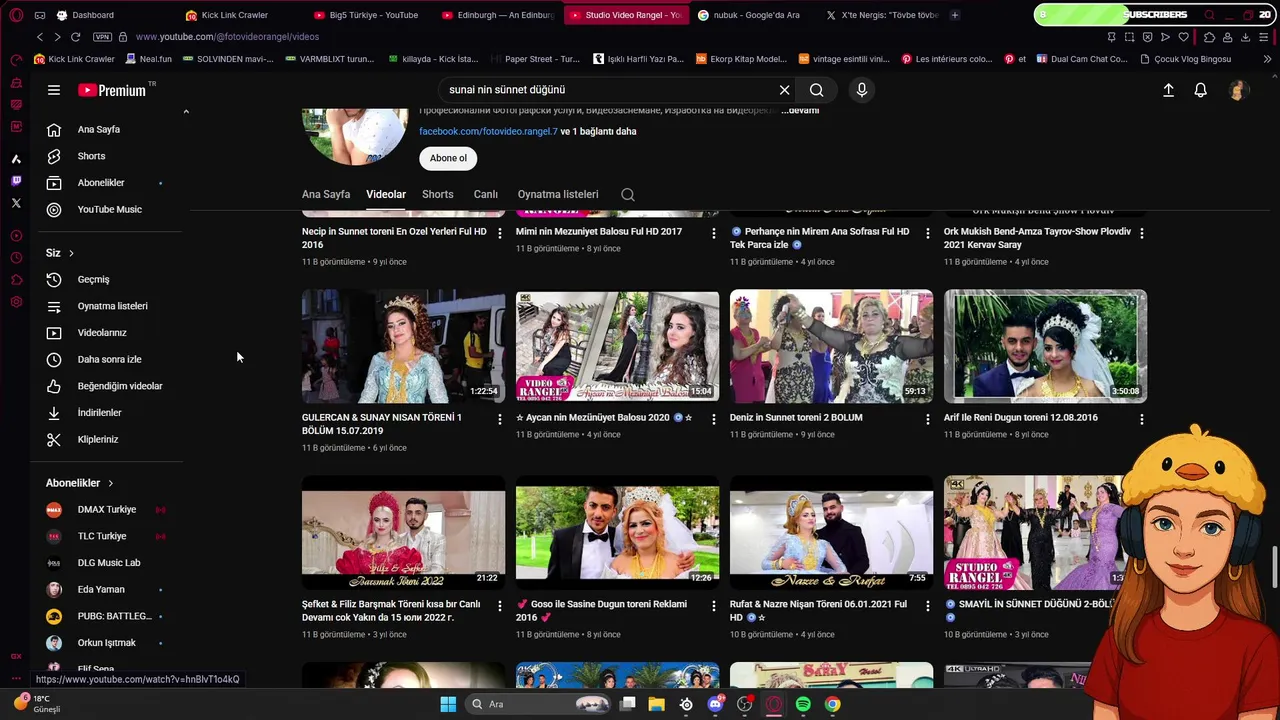Open the Şefket & Filiz Barşmak Töreni thumbnail

(403, 533)
